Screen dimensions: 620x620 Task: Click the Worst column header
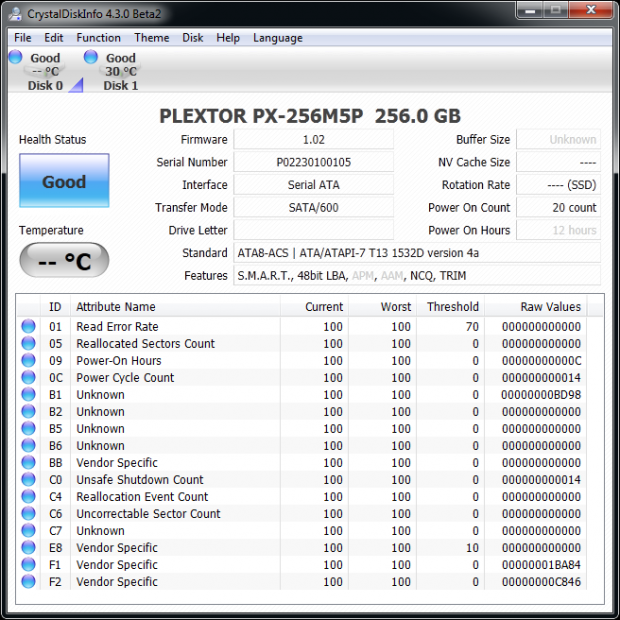click(382, 306)
